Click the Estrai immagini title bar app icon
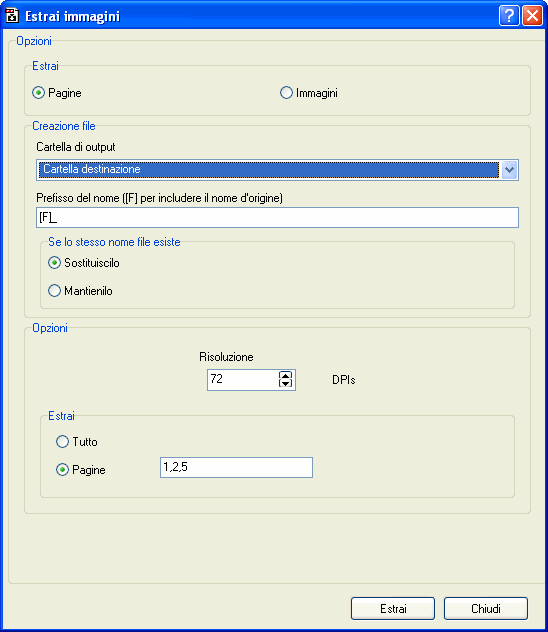Viewport: 548px width, 632px height. tap(12, 16)
